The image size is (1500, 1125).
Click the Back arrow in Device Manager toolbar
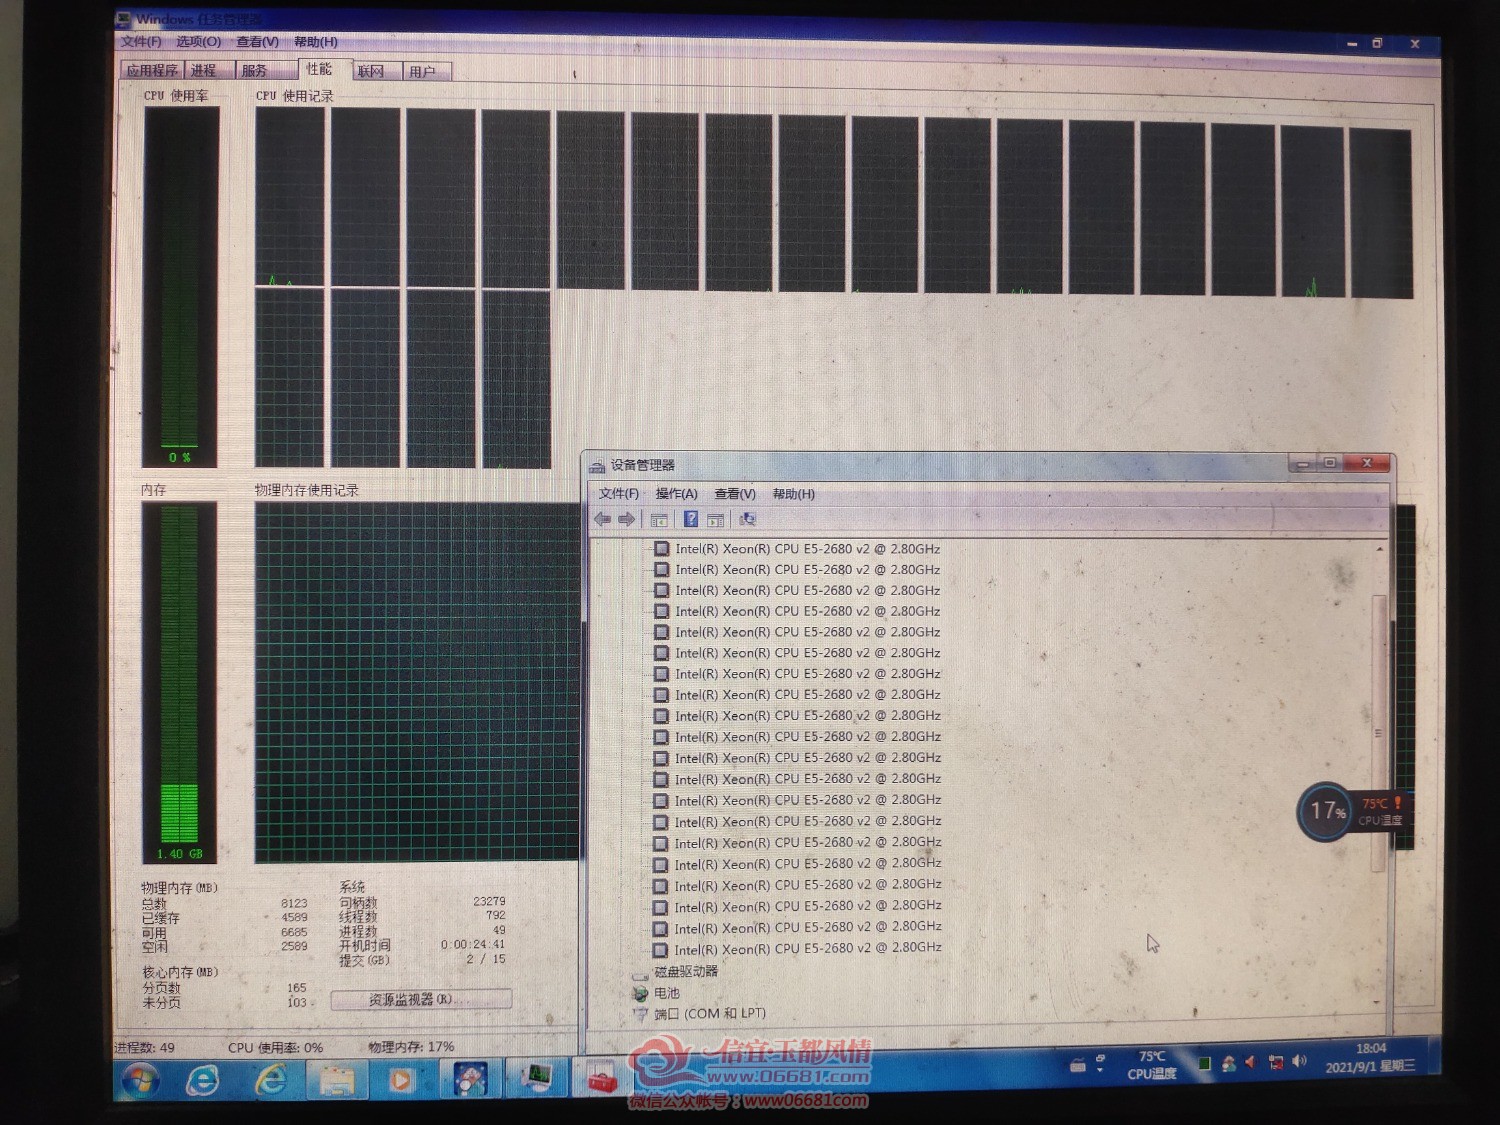(602, 519)
